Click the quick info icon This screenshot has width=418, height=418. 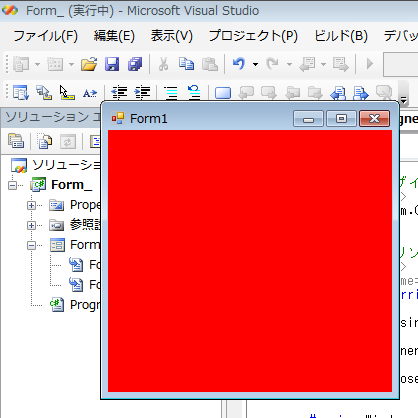(x=67, y=92)
